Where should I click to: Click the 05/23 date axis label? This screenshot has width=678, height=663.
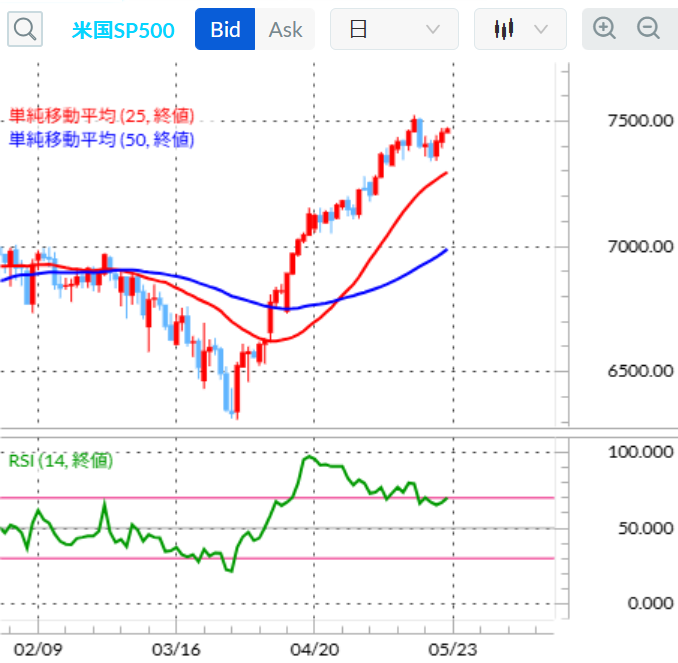(453, 649)
